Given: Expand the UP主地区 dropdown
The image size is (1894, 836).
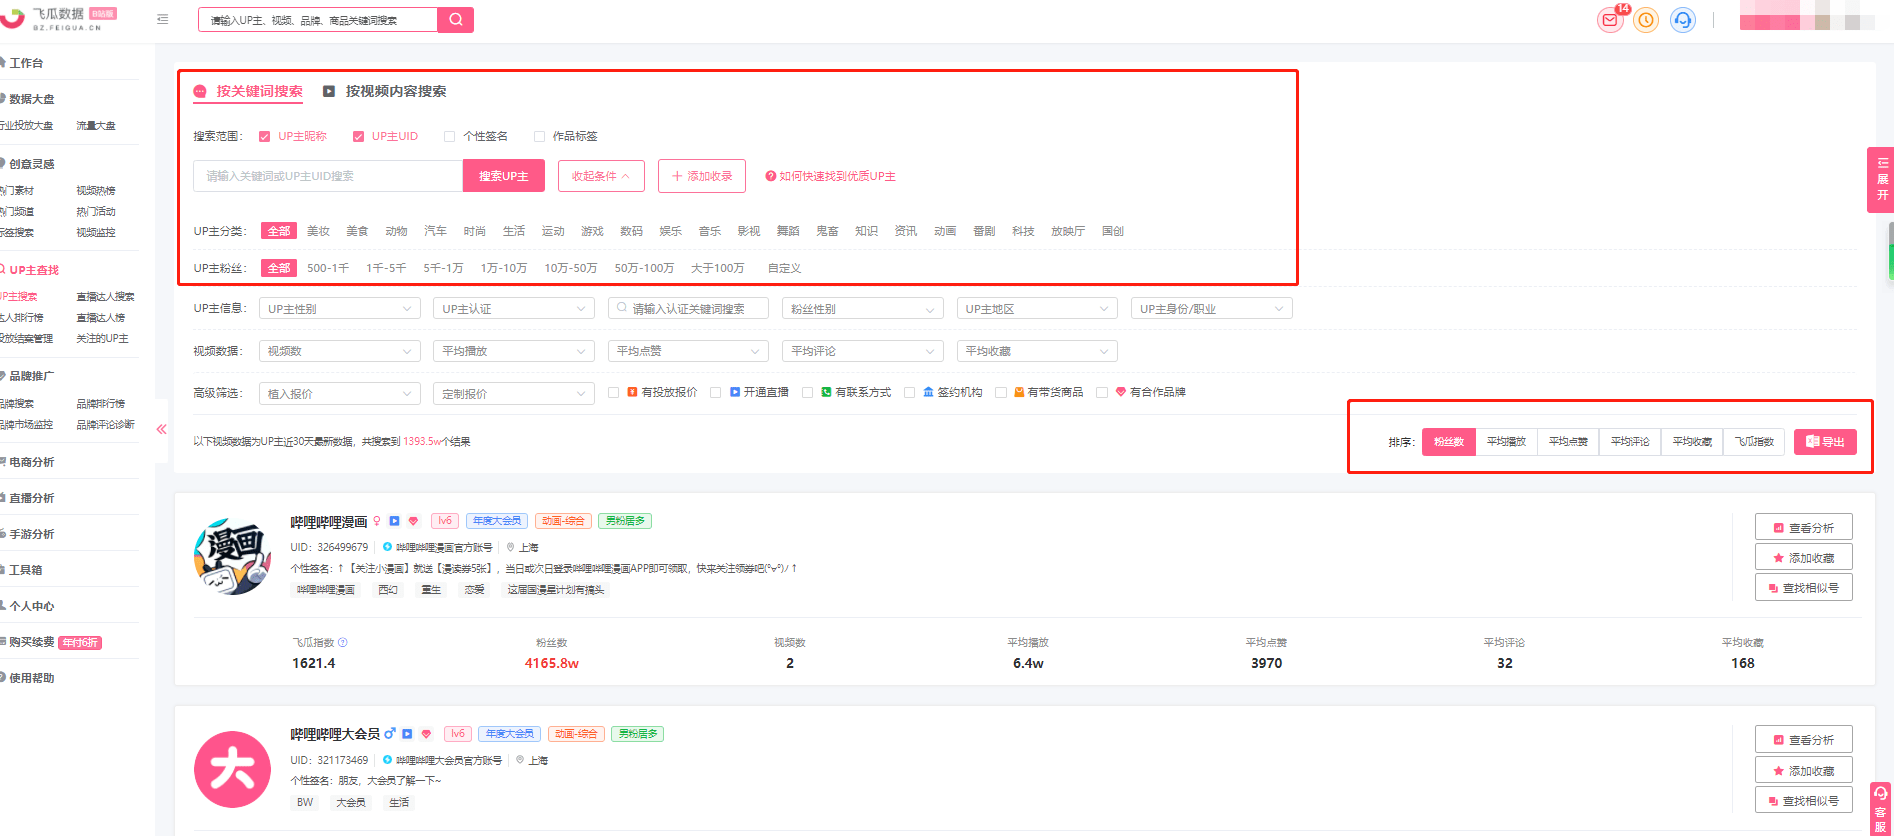Looking at the screenshot, I should point(1036,309).
